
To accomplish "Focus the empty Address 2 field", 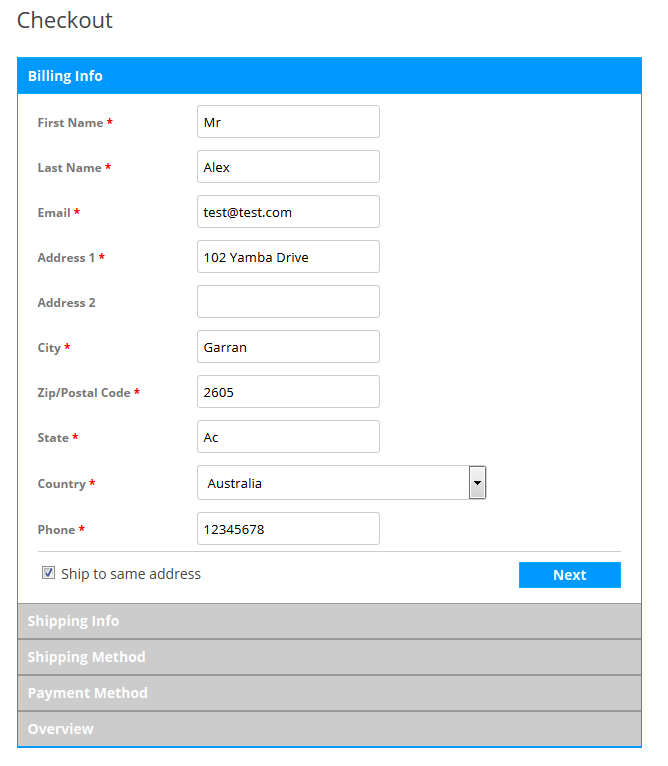I will click(288, 301).
